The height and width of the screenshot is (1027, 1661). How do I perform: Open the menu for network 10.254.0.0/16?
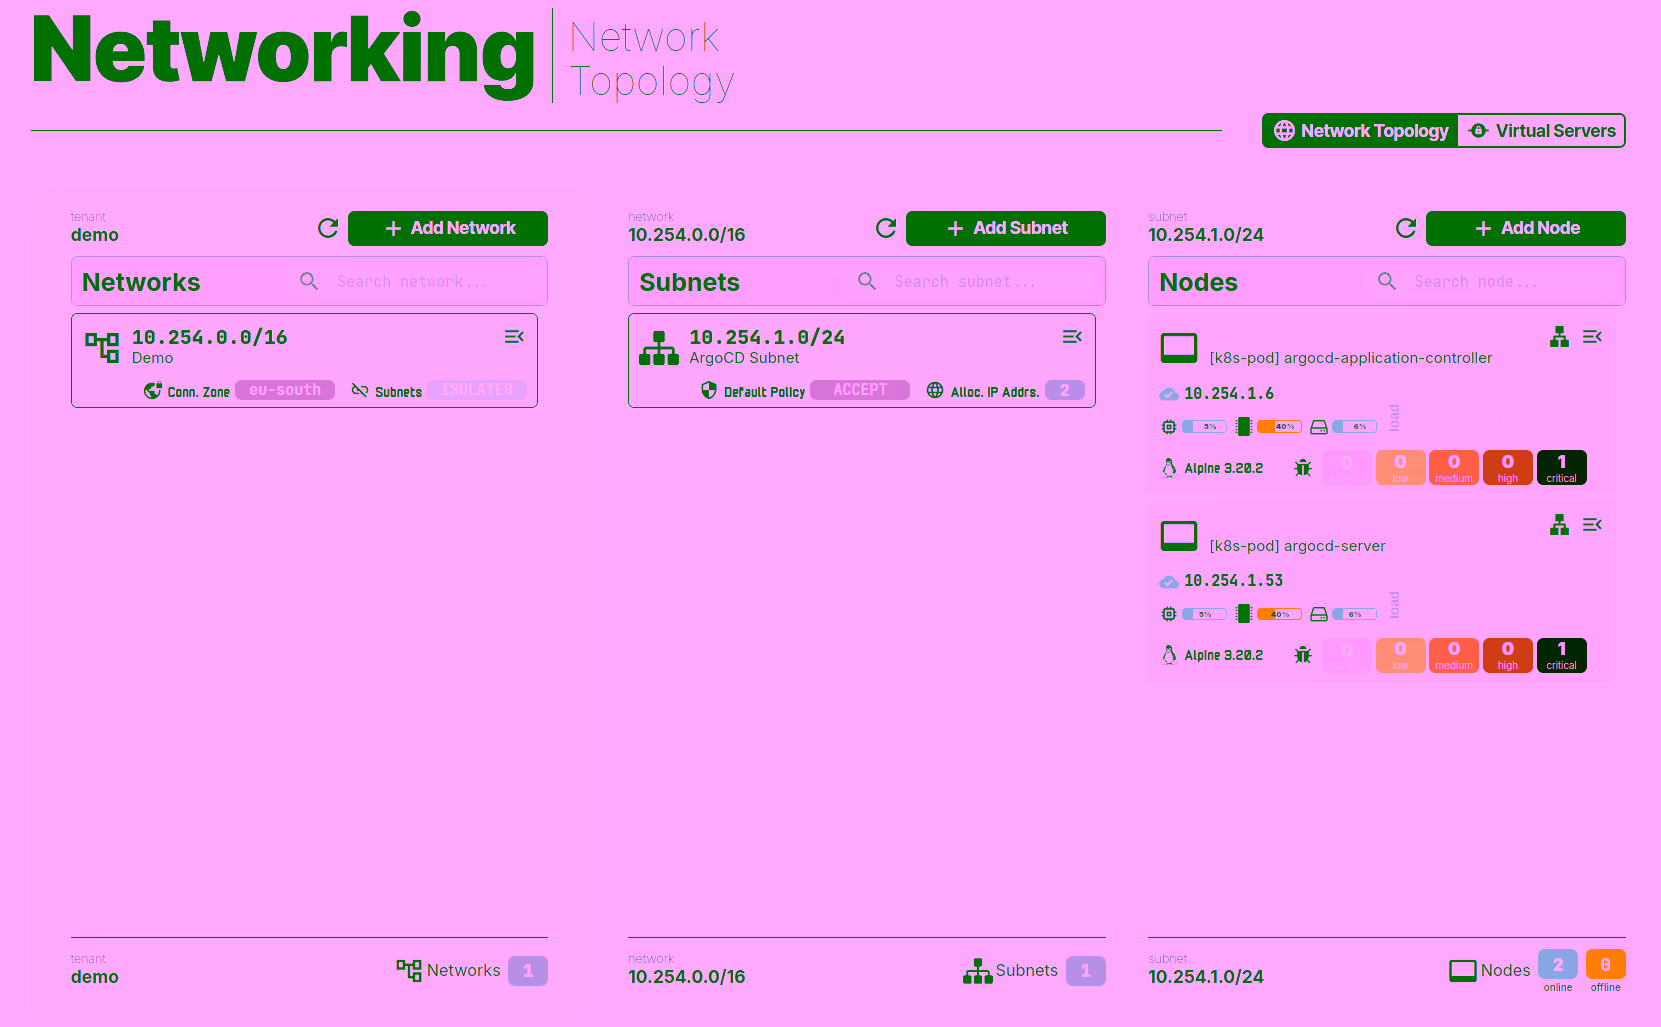(514, 337)
